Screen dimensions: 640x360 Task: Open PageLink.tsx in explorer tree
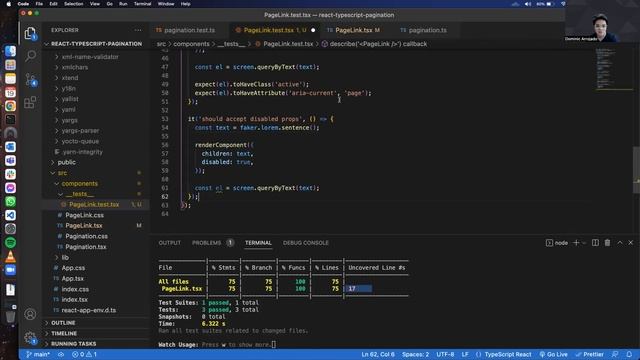(96, 226)
